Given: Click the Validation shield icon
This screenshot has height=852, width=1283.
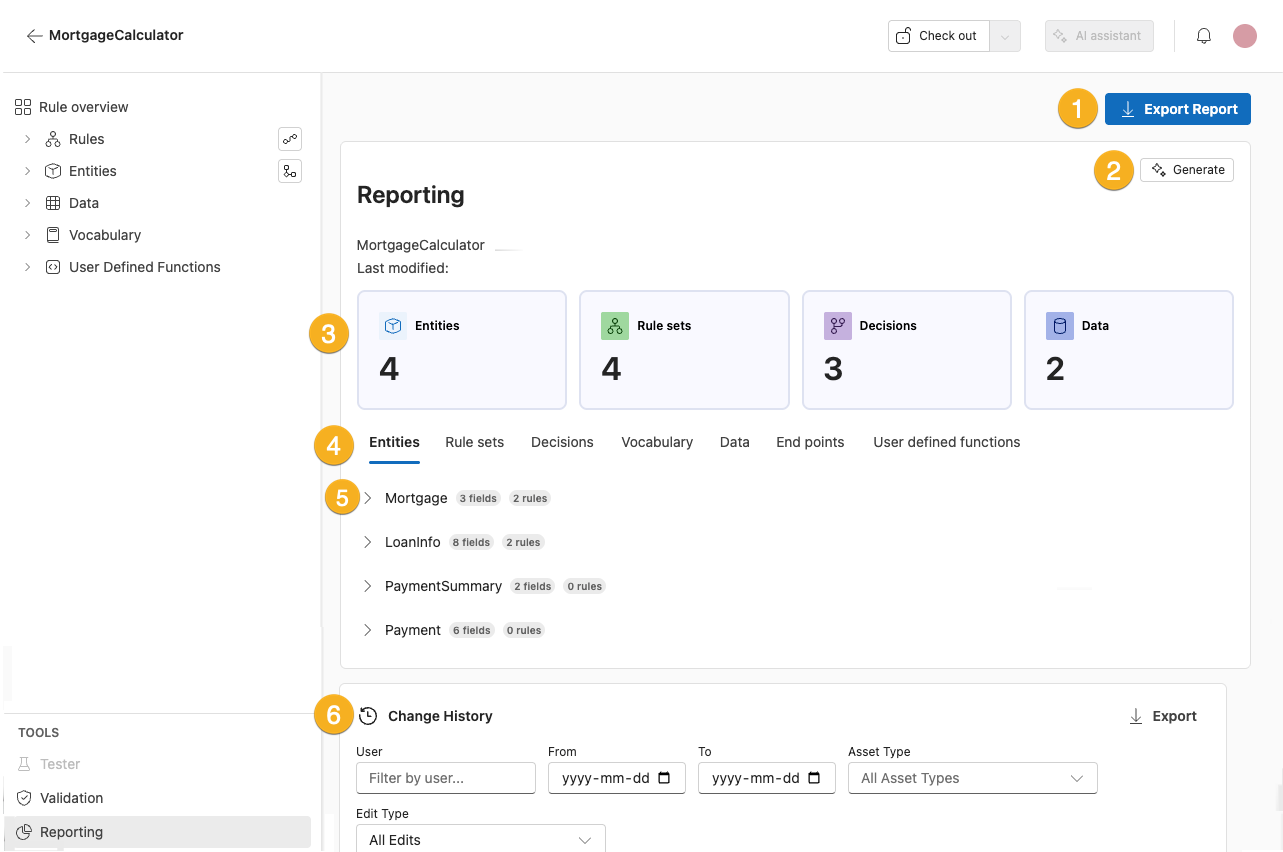Looking at the screenshot, I should (24, 798).
